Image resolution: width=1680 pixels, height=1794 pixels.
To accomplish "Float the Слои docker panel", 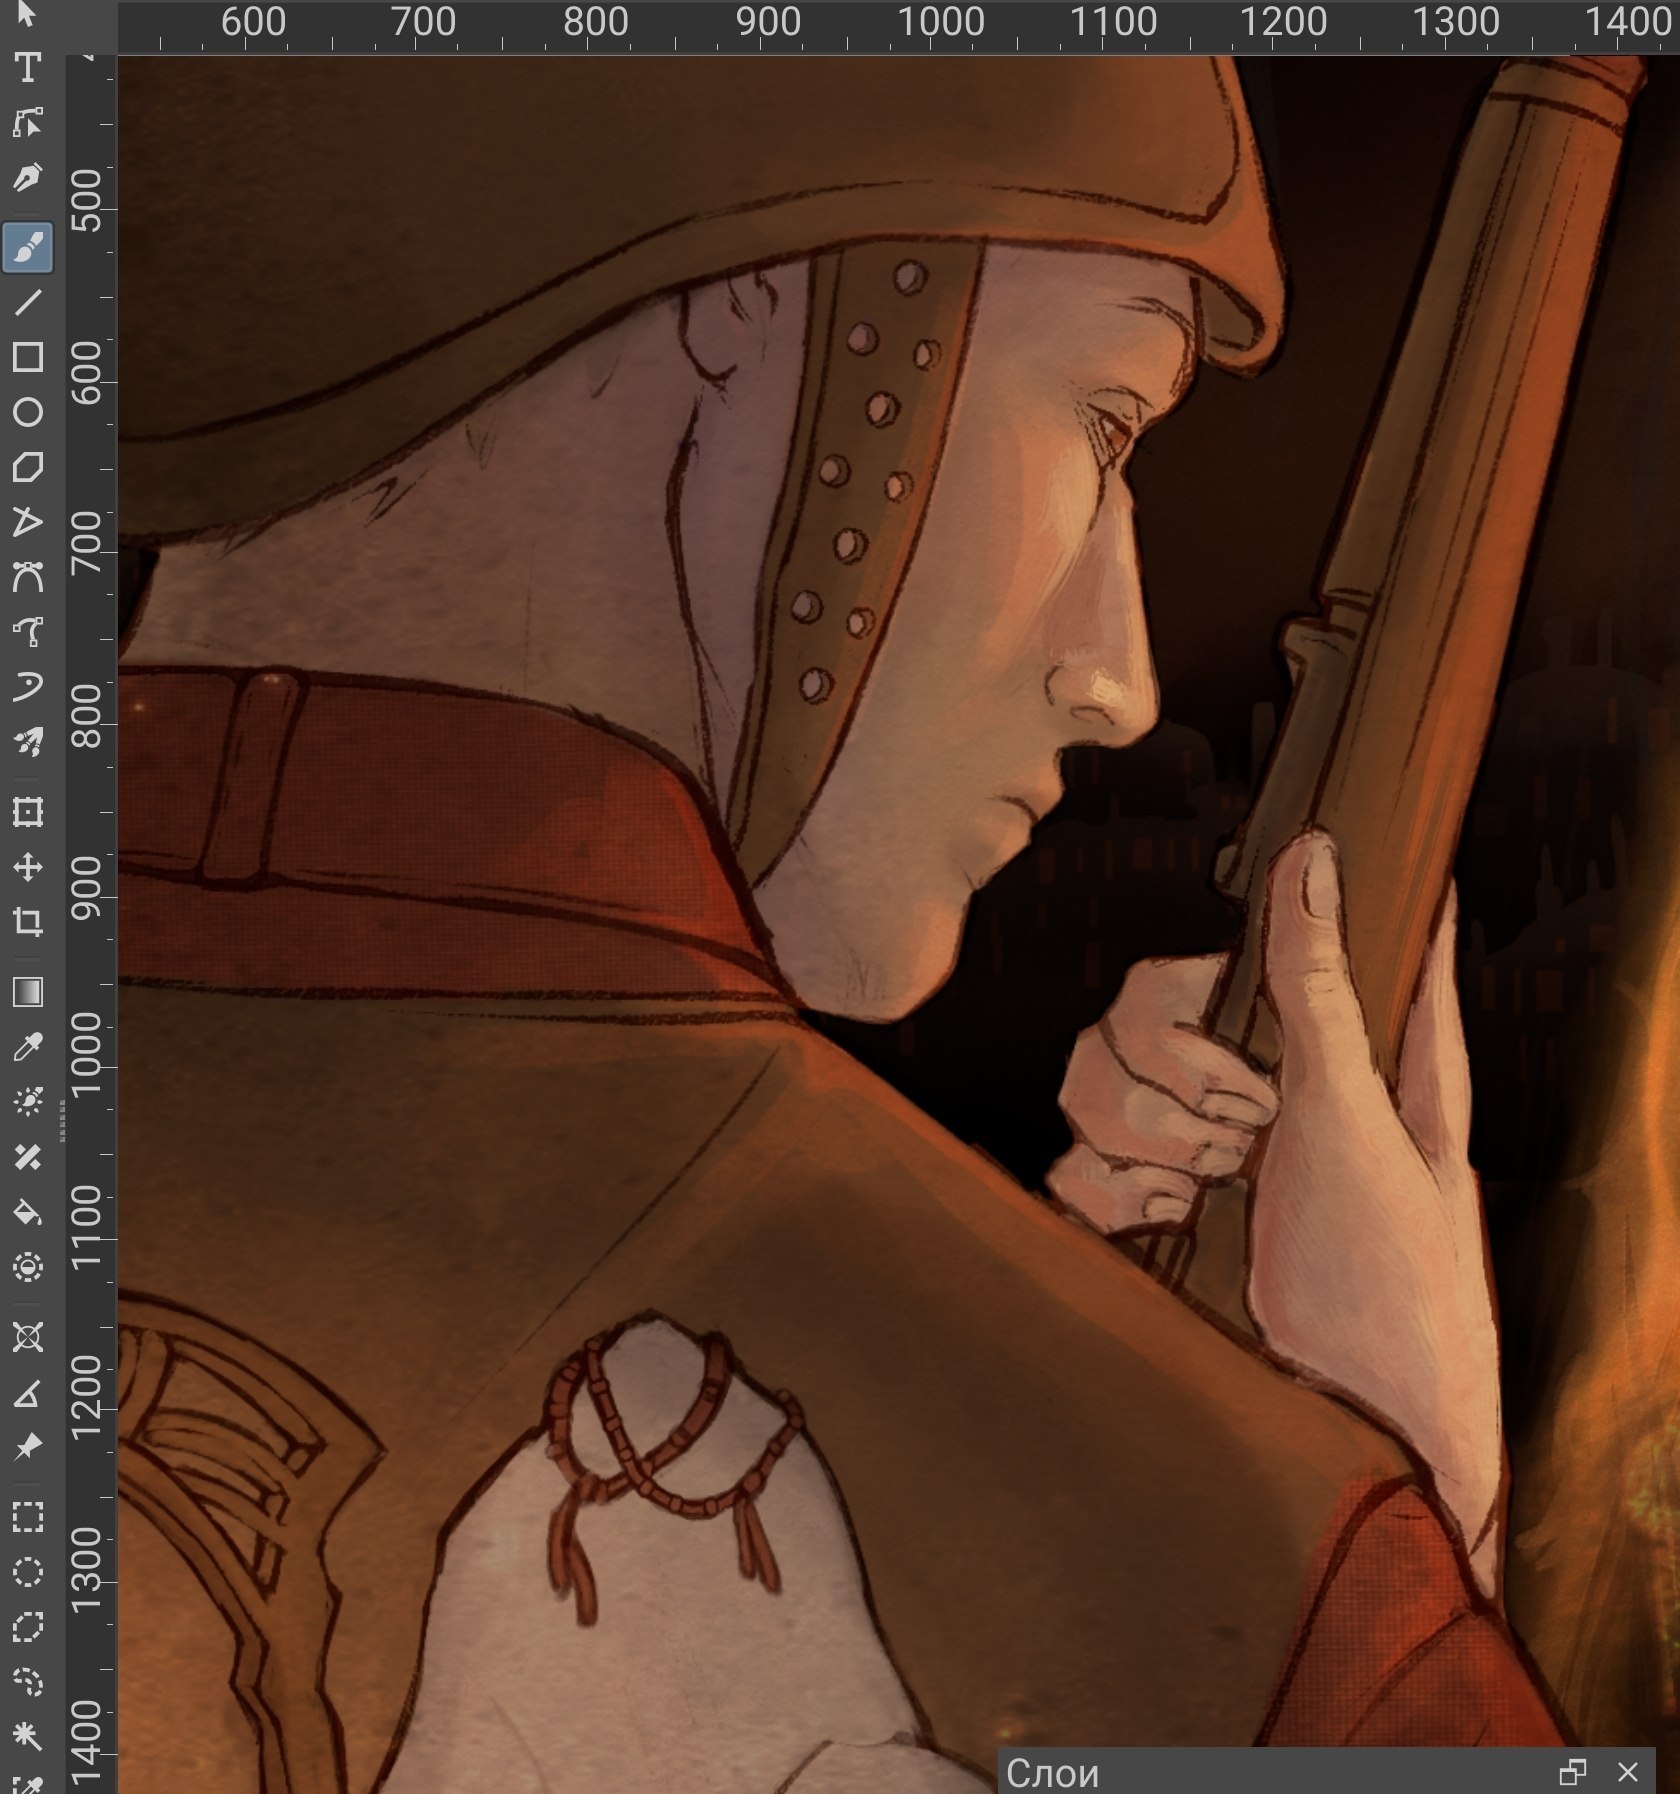I will (1573, 1773).
